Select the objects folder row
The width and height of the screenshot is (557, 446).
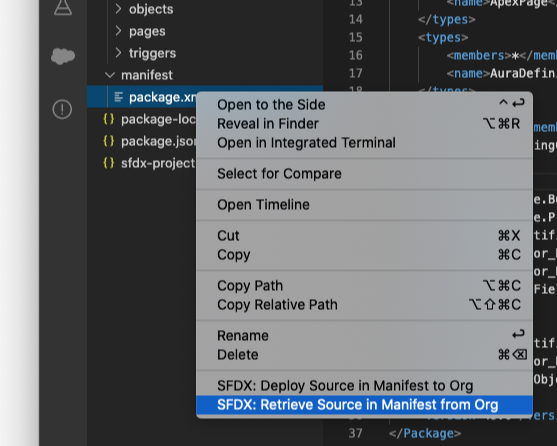(205, 9)
